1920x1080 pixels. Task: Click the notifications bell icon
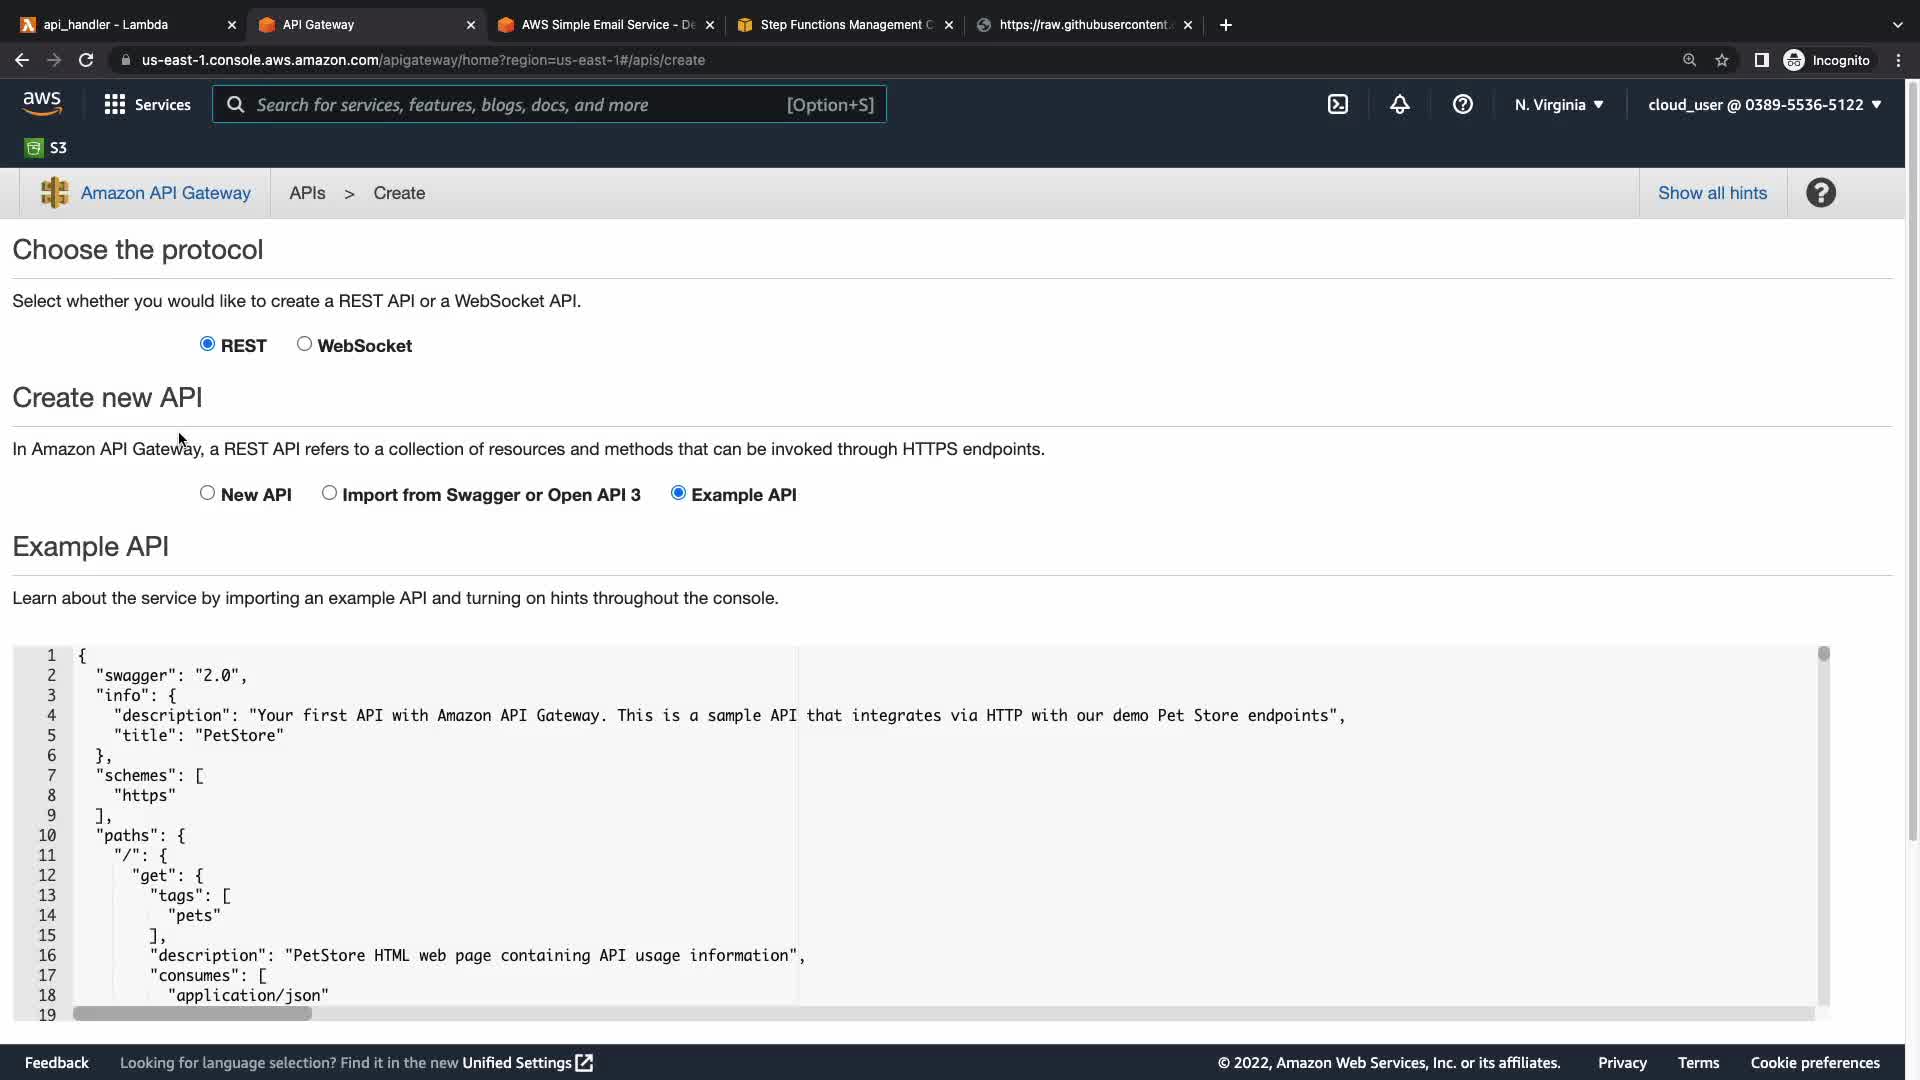[1400, 104]
